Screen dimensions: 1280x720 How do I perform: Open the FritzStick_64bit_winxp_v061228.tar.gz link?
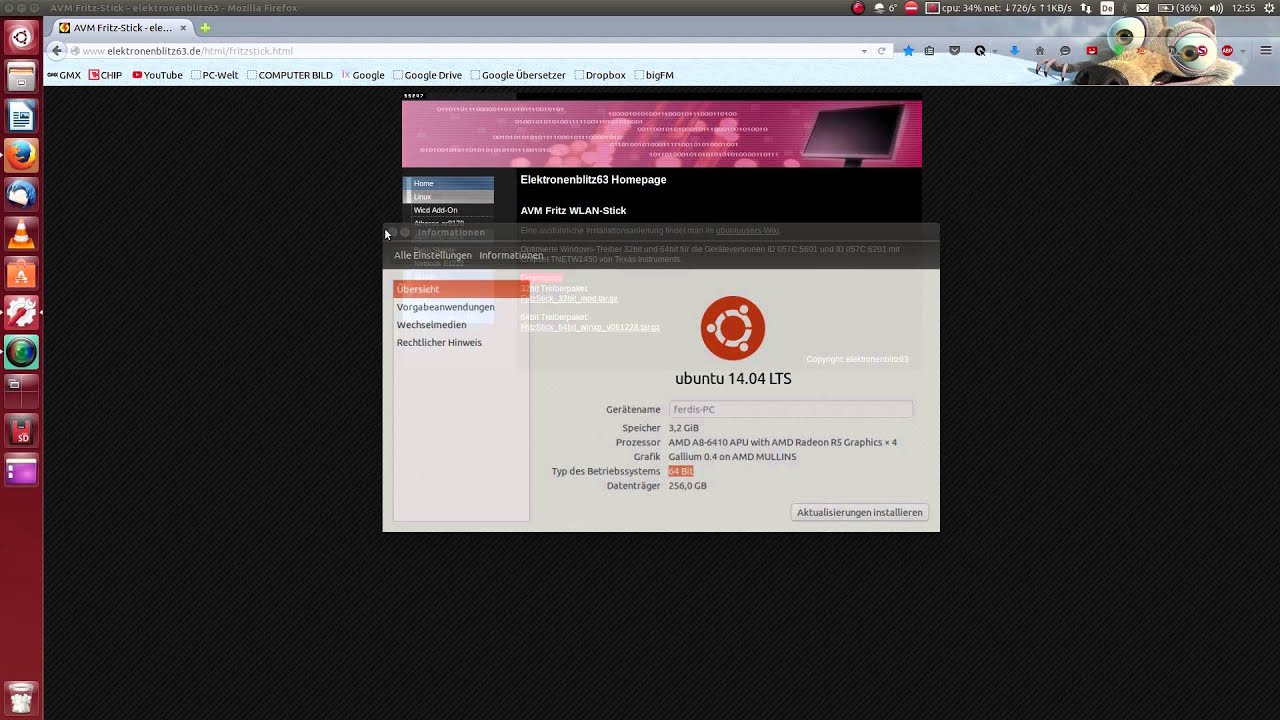click(x=590, y=327)
